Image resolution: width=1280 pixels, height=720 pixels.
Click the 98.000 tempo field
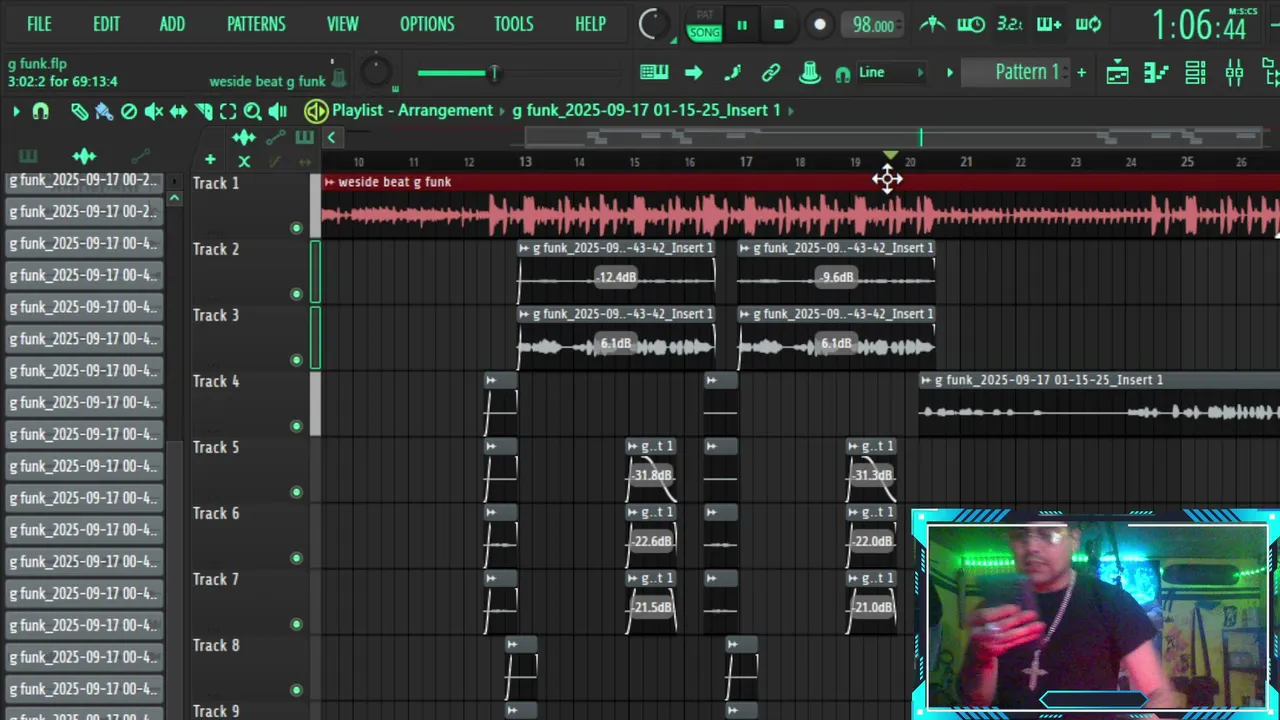(873, 26)
